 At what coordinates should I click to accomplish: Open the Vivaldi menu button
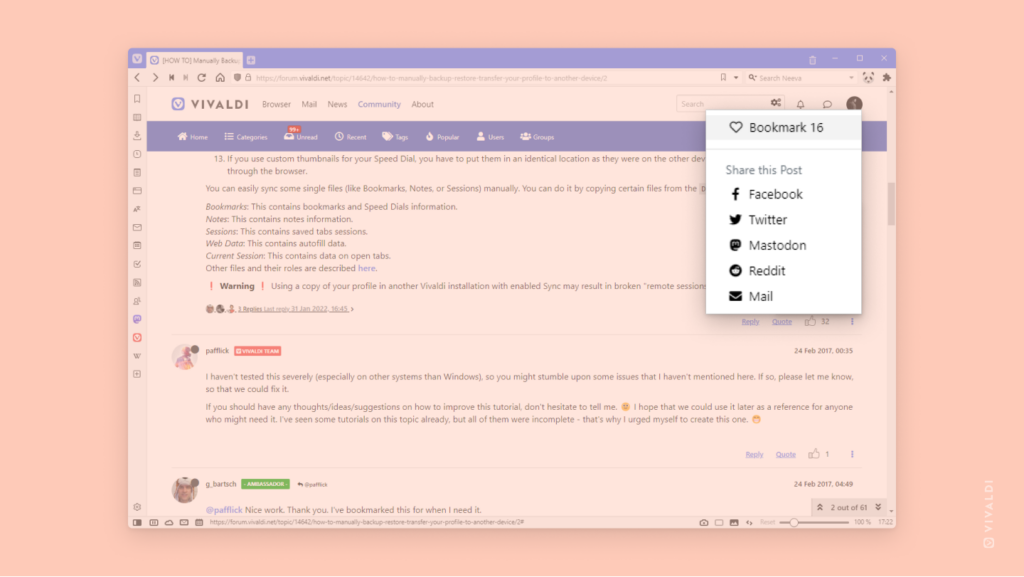pyautogui.click(x=137, y=59)
